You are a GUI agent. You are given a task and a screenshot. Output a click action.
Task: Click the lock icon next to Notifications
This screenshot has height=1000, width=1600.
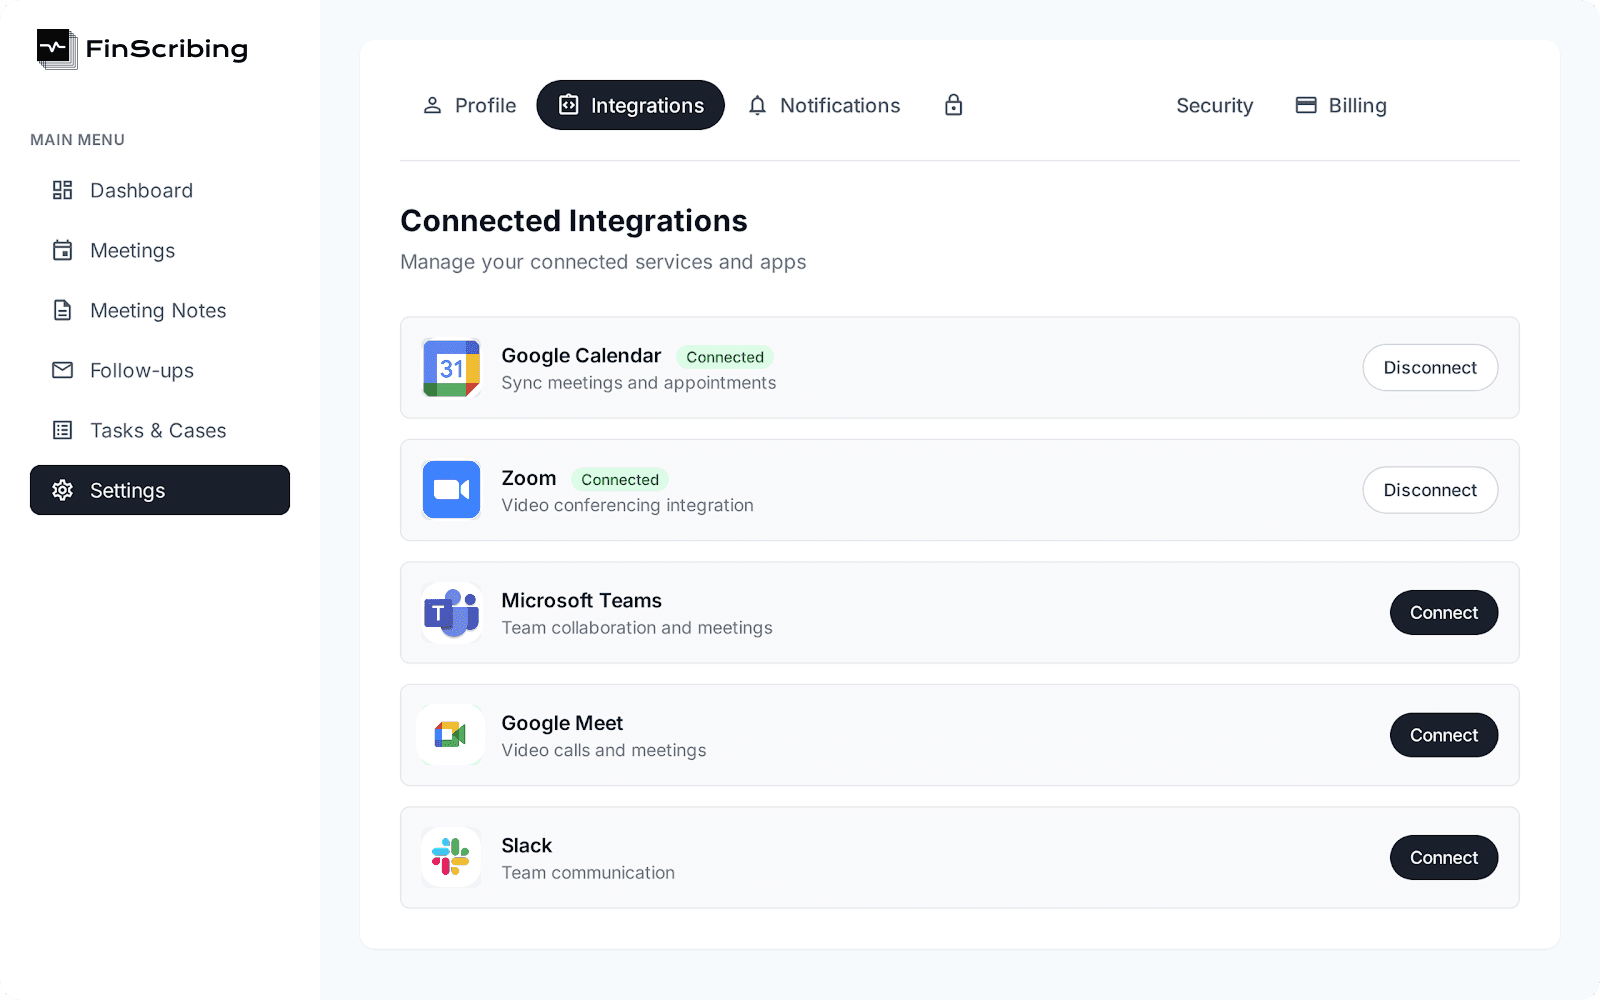coord(954,105)
